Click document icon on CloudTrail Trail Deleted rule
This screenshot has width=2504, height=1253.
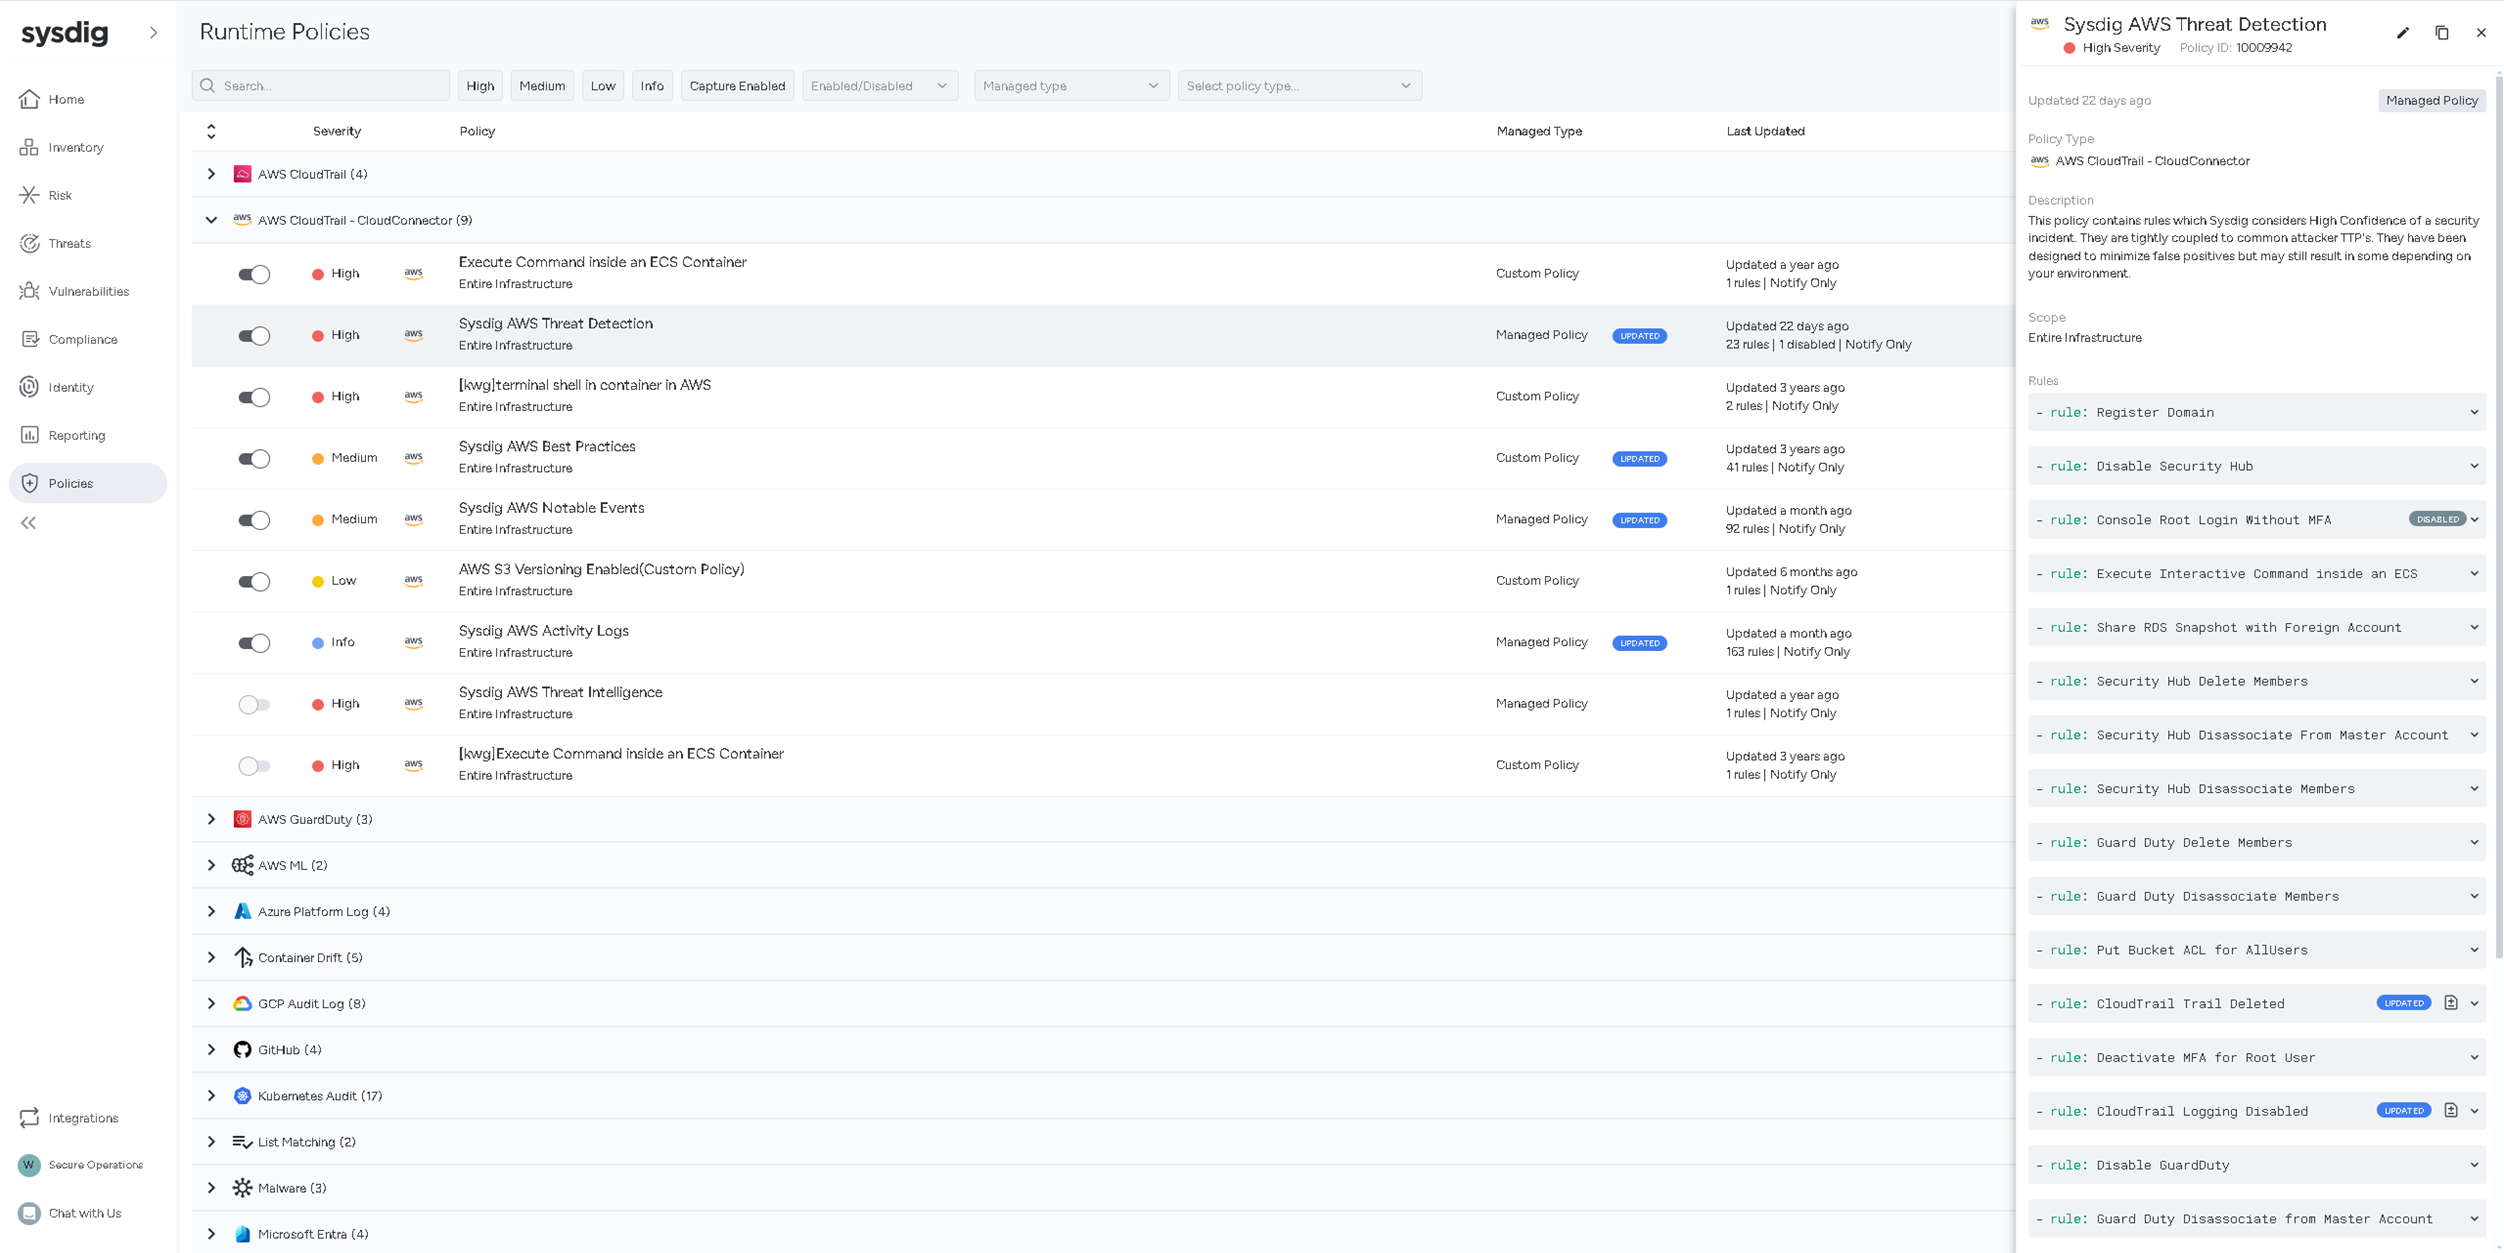2450,1003
